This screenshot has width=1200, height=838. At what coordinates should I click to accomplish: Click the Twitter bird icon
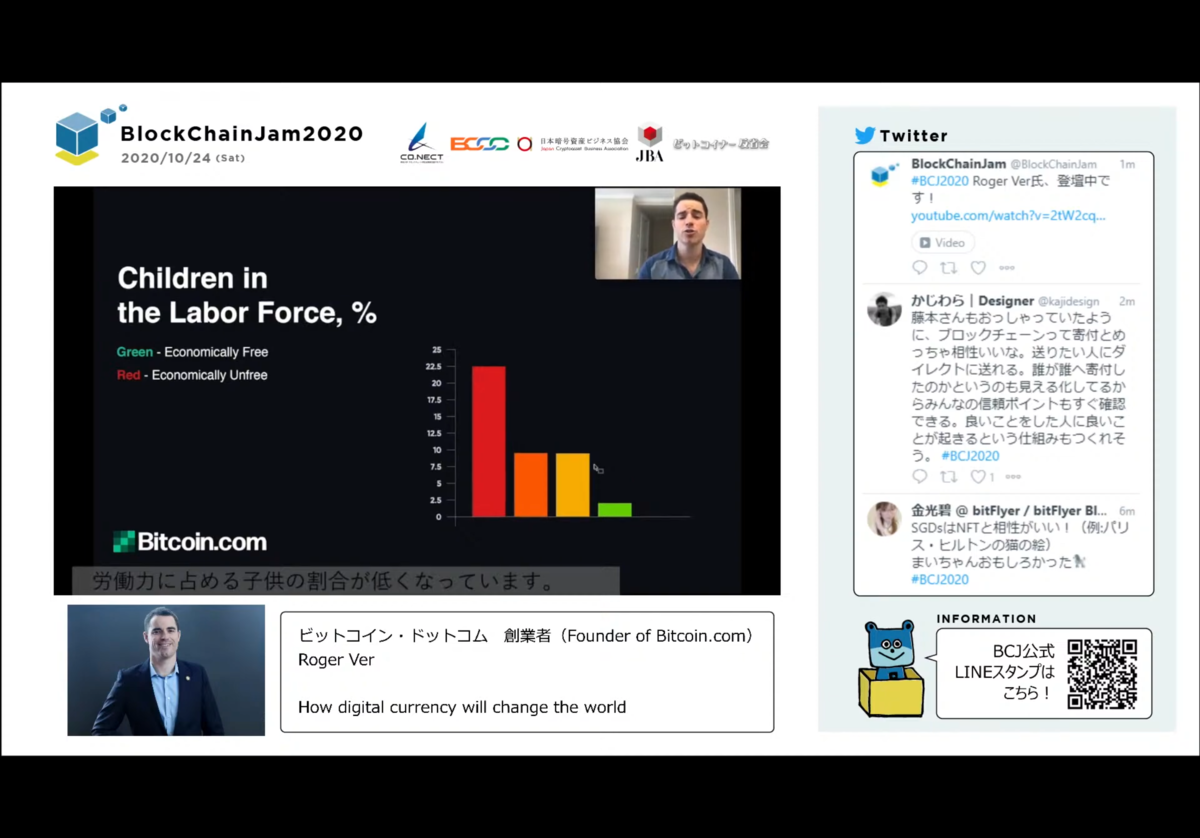tap(865, 135)
